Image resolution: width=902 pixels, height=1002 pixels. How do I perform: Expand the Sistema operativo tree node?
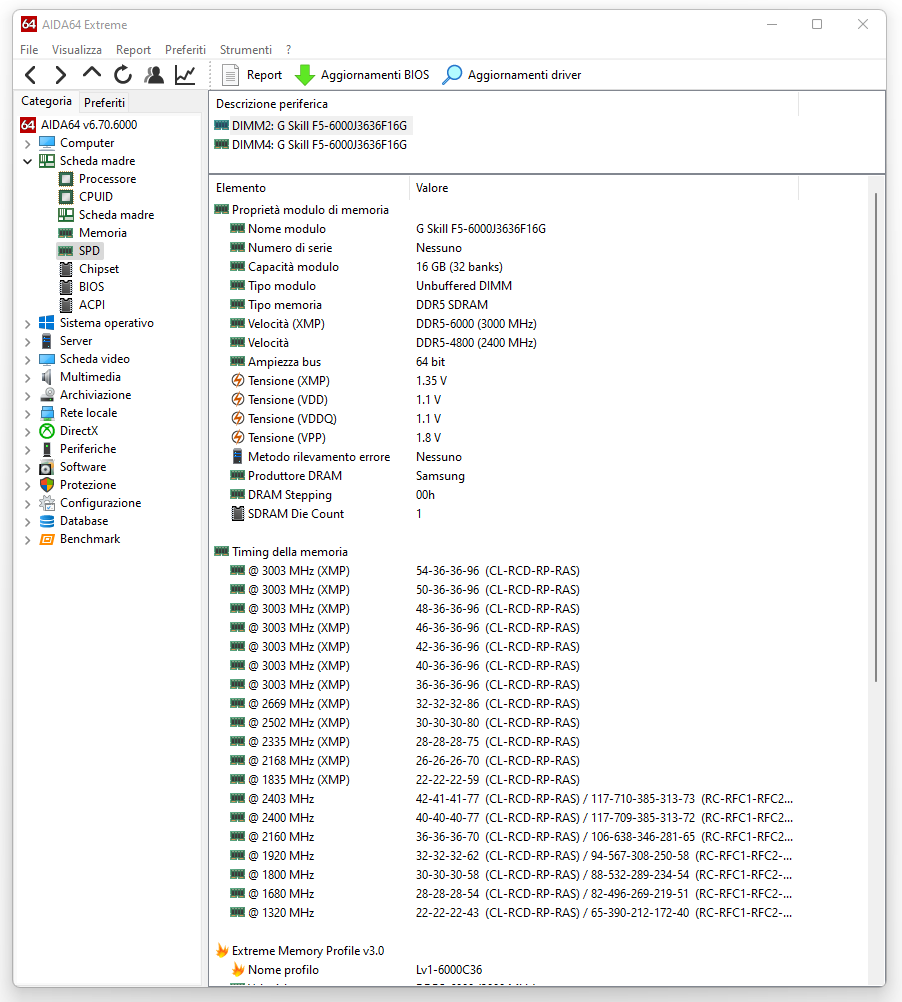27,324
